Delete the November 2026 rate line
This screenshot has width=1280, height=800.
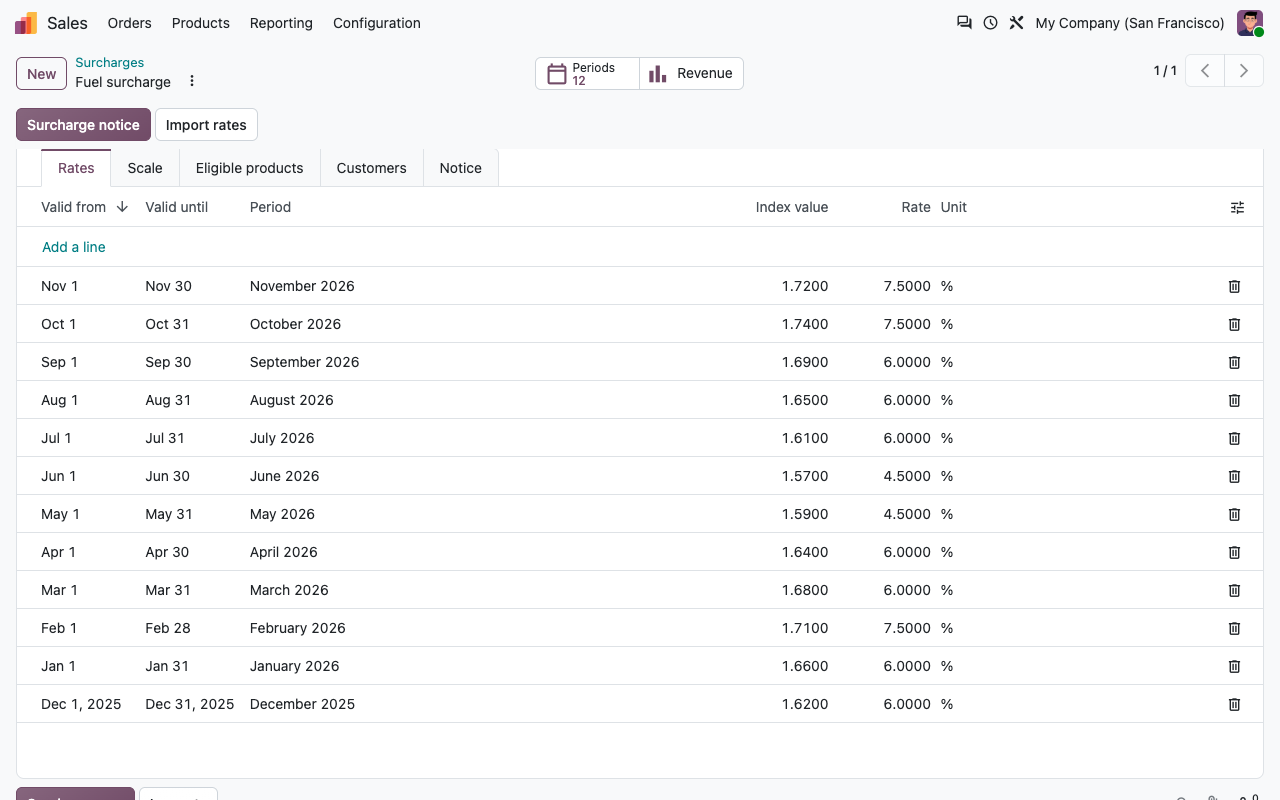1234,286
